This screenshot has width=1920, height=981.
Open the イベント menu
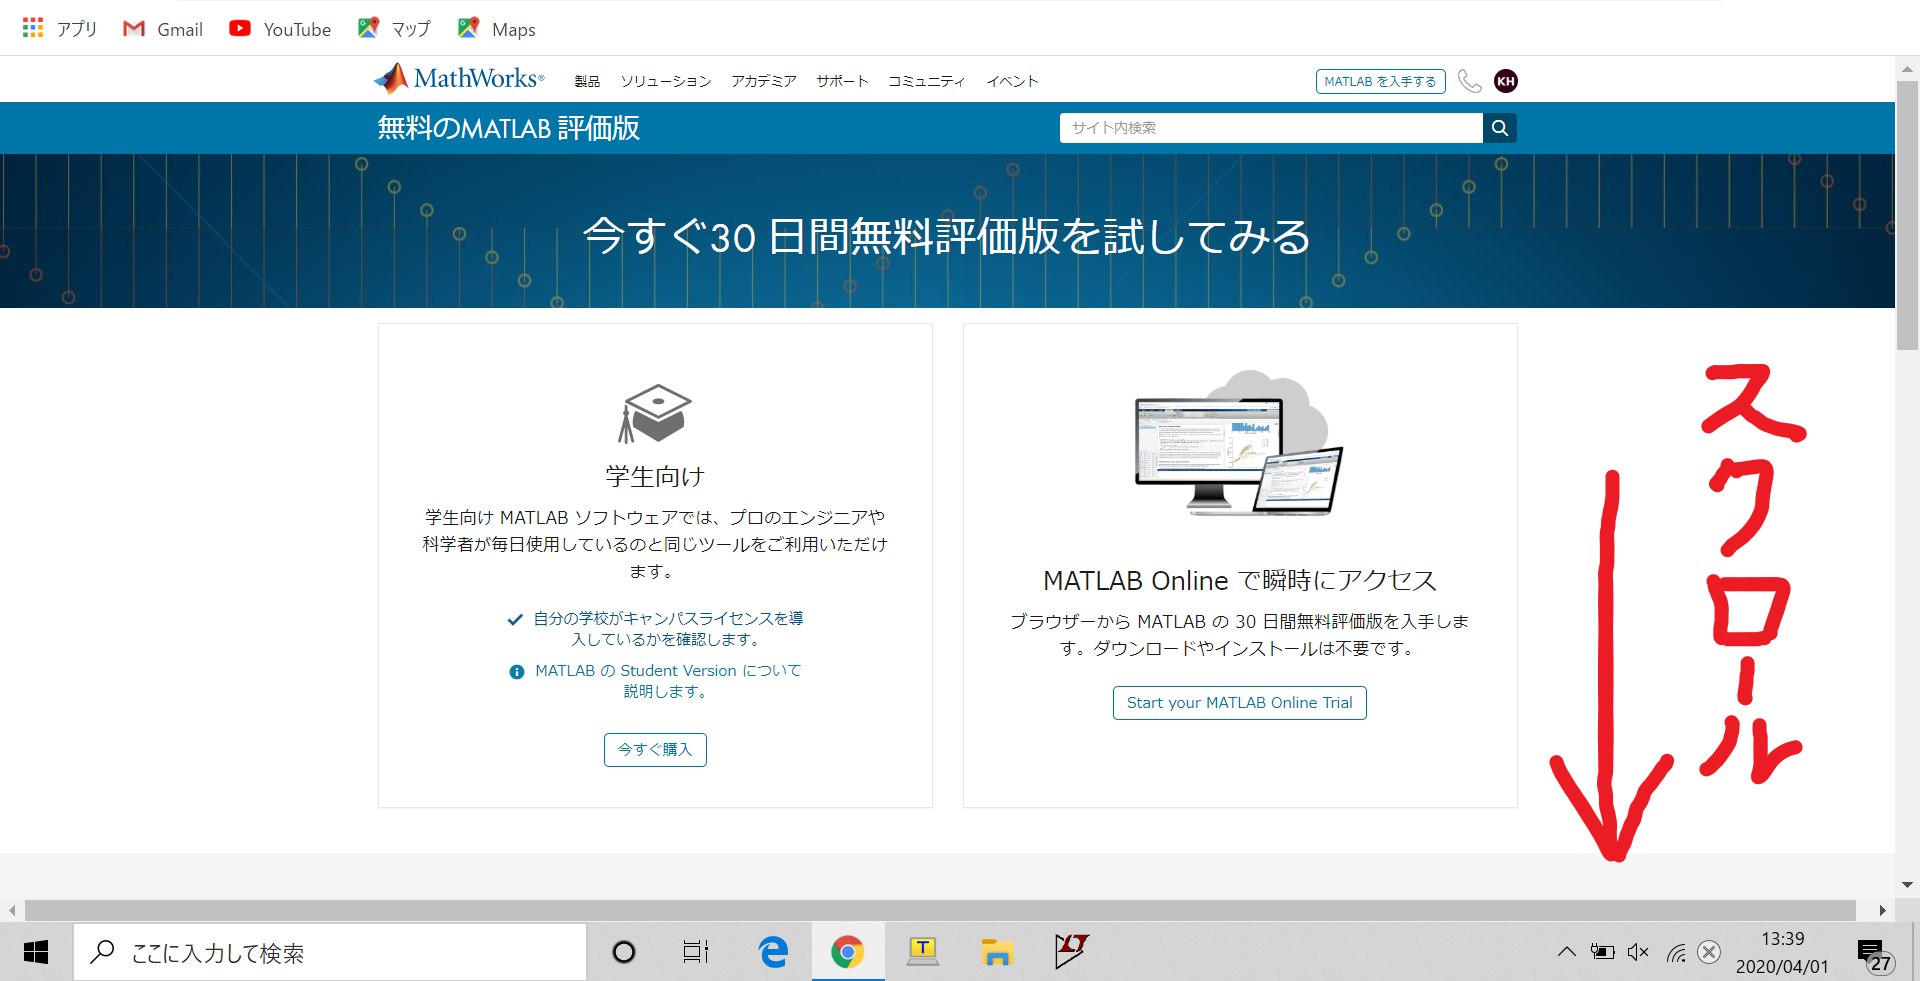coord(1012,81)
